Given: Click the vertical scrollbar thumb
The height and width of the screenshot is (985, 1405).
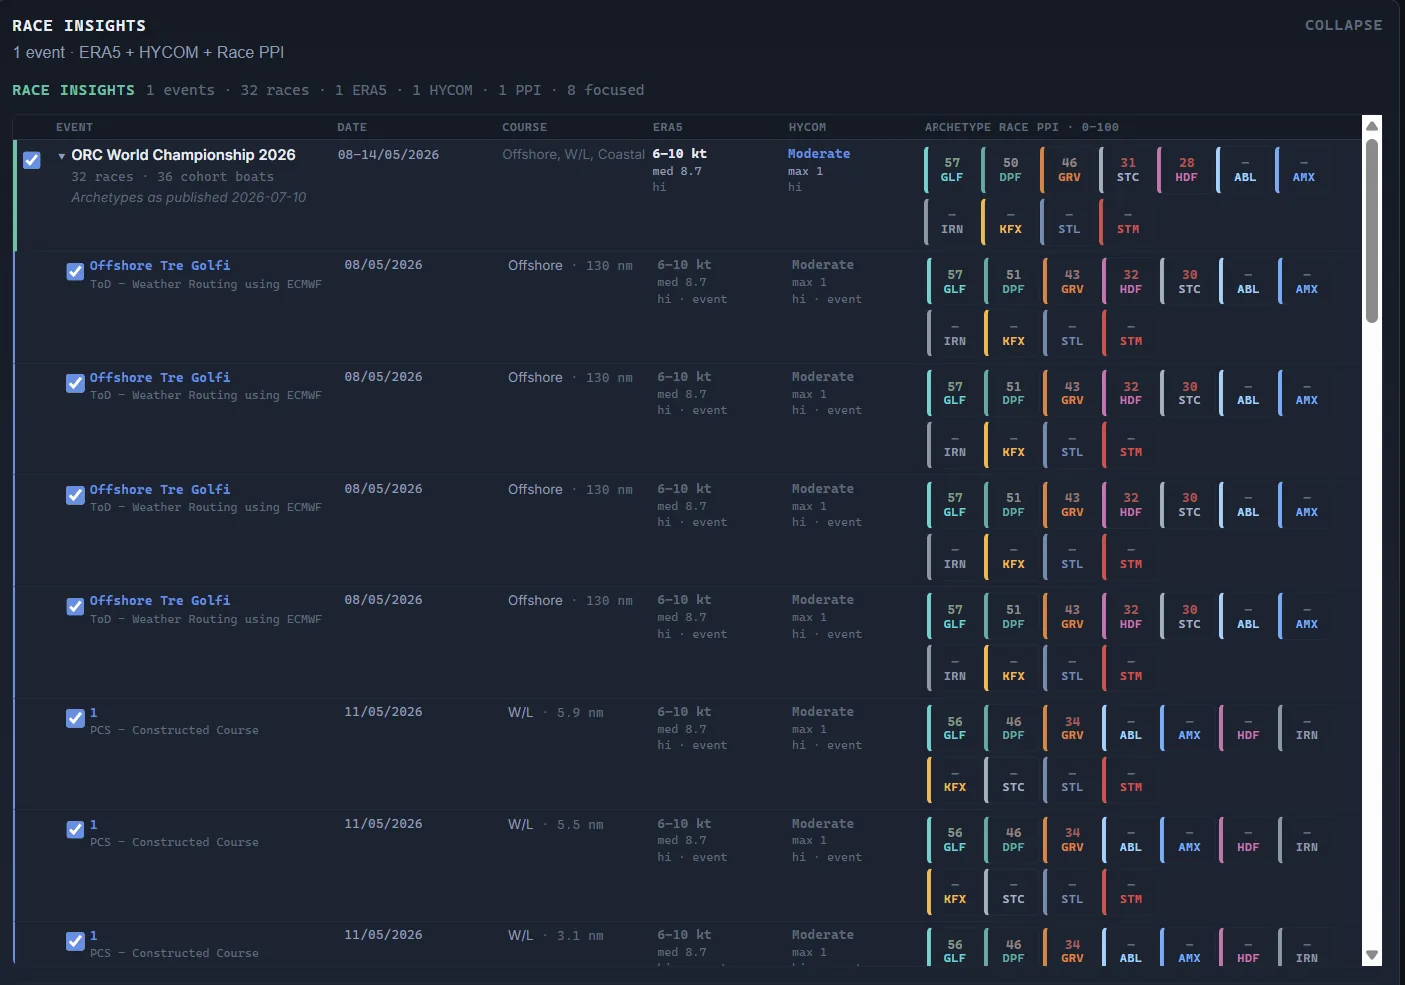Looking at the screenshot, I should click(x=1372, y=230).
